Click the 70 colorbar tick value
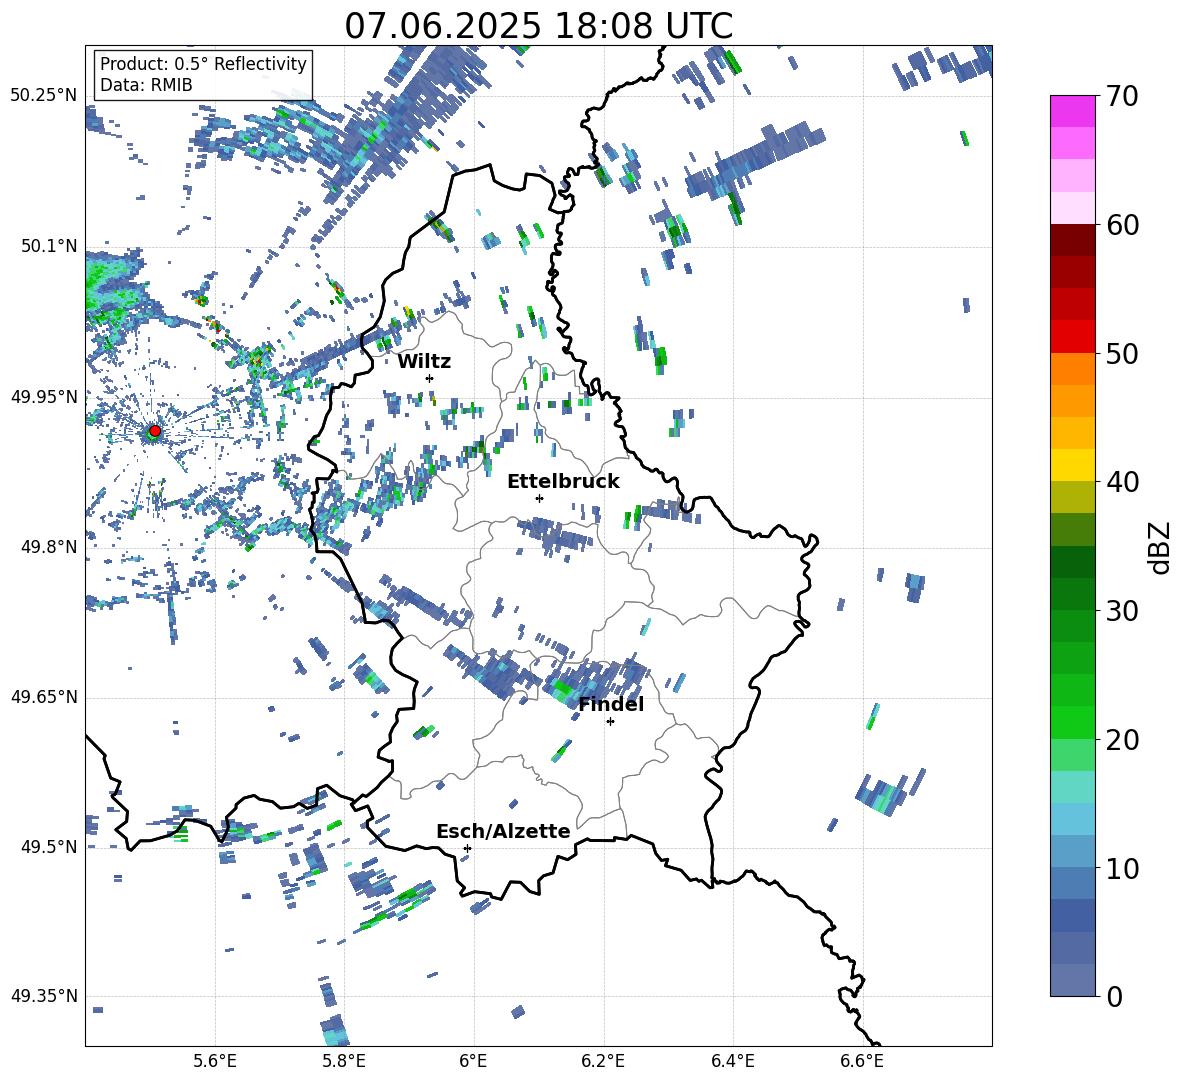Screen dimensions: 1184x1081 coord(1122,96)
